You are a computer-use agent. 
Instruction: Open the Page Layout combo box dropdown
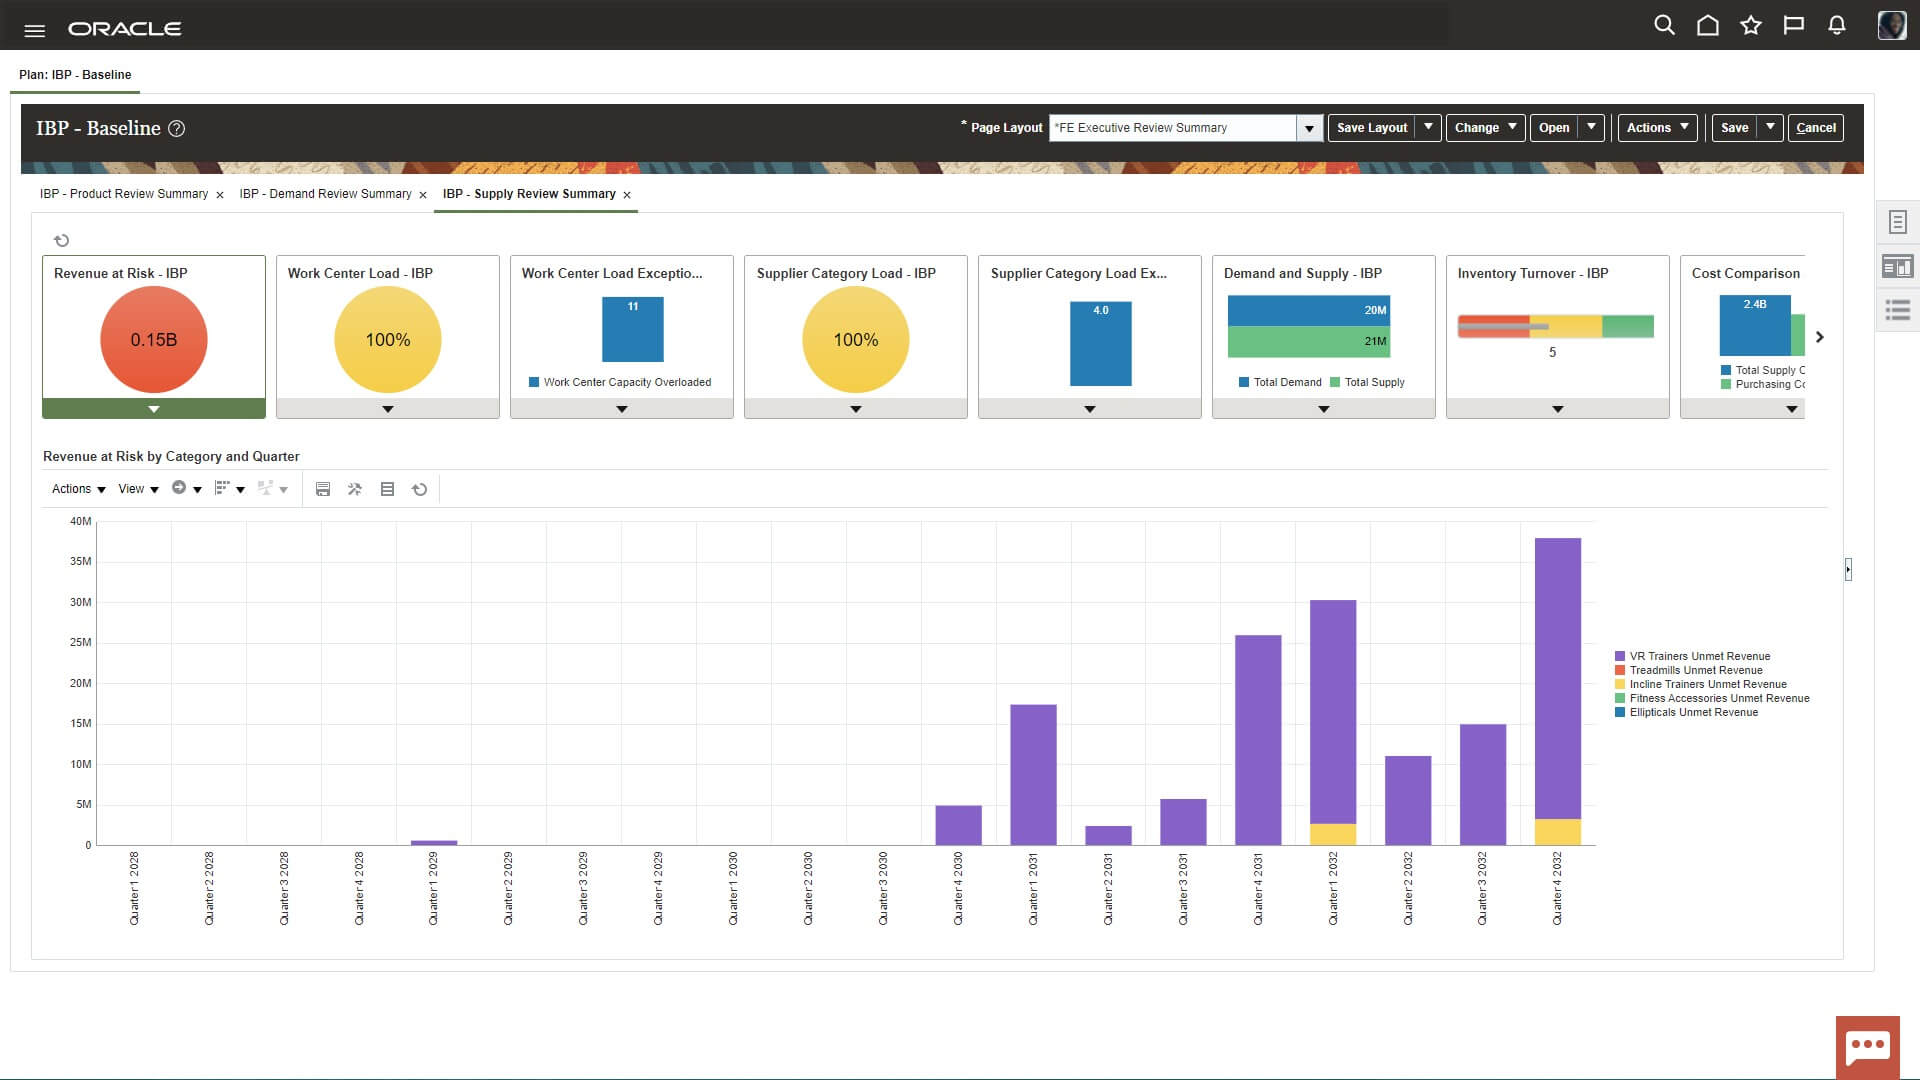pyautogui.click(x=1309, y=128)
